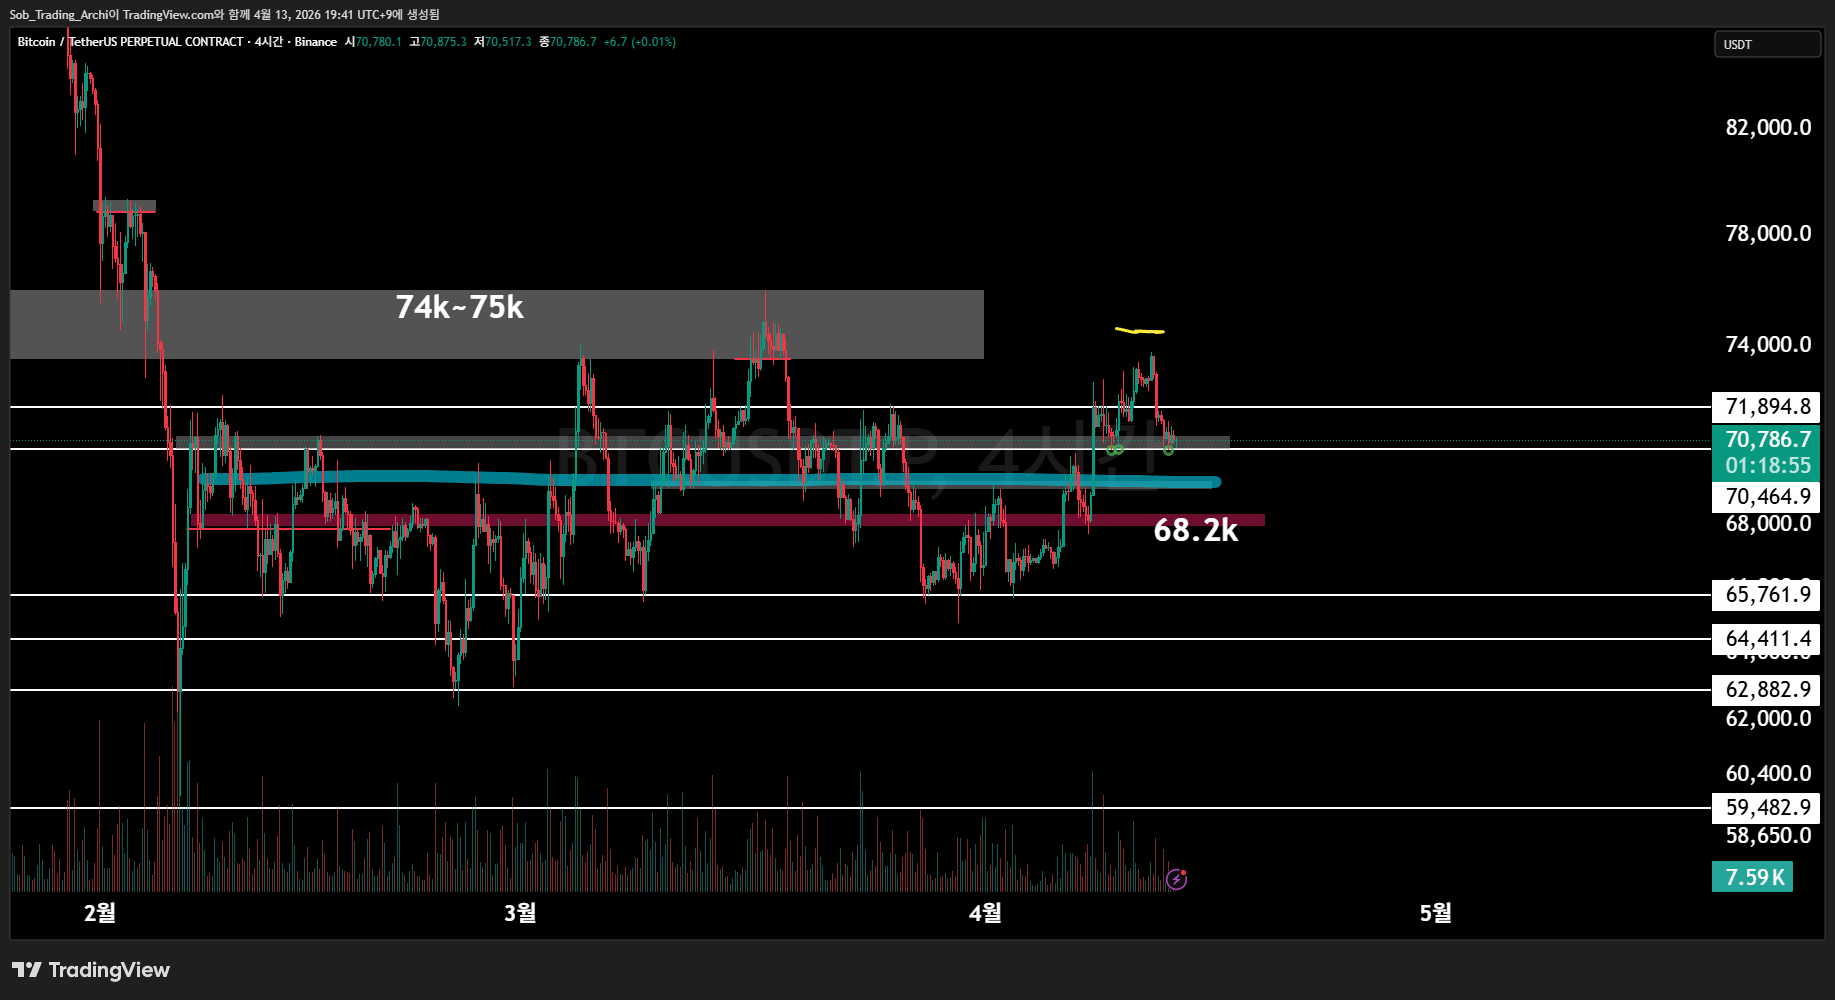Click the 4월 time axis label

[985, 913]
